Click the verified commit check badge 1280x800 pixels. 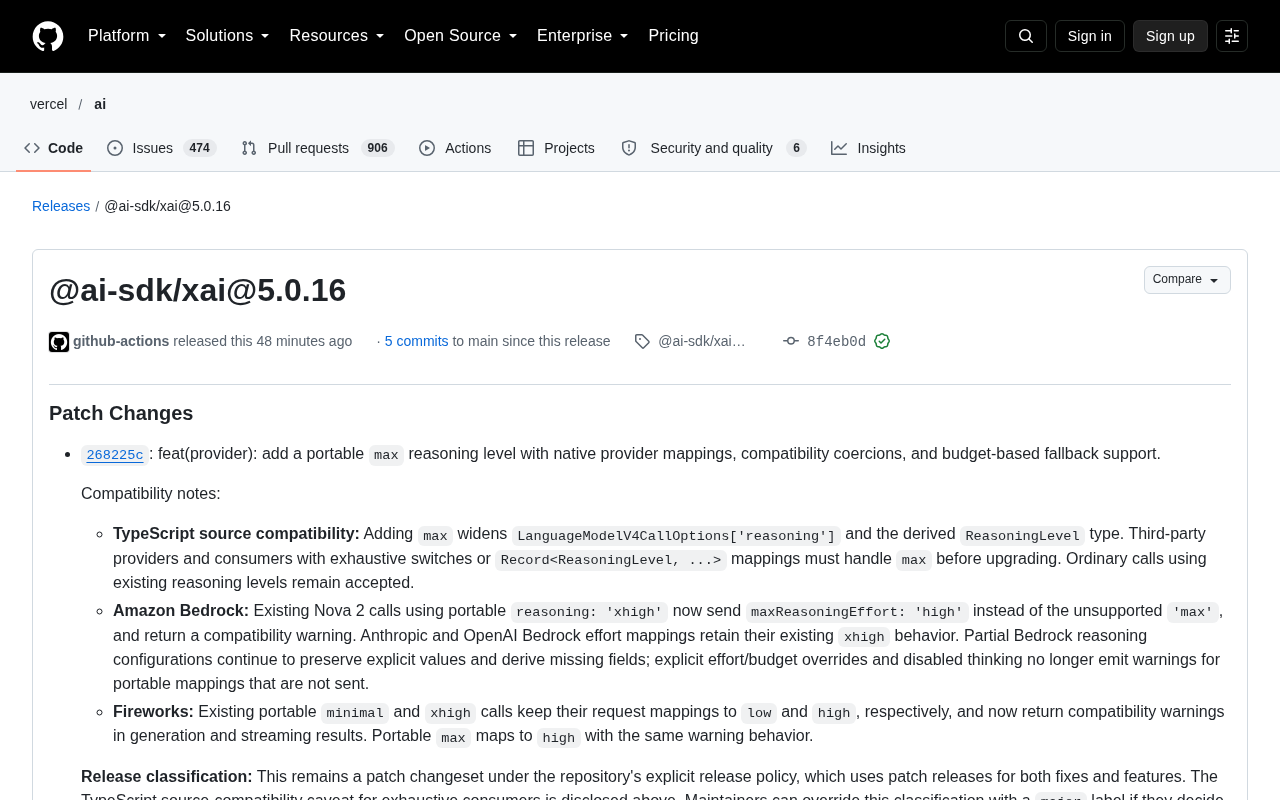click(882, 341)
